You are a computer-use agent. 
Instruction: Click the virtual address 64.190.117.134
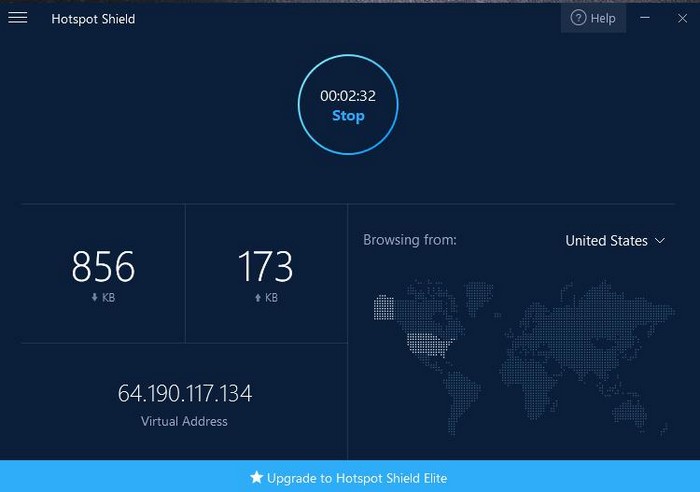184,393
